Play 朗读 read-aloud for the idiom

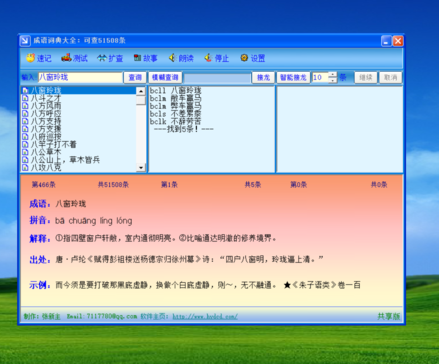click(x=181, y=58)
